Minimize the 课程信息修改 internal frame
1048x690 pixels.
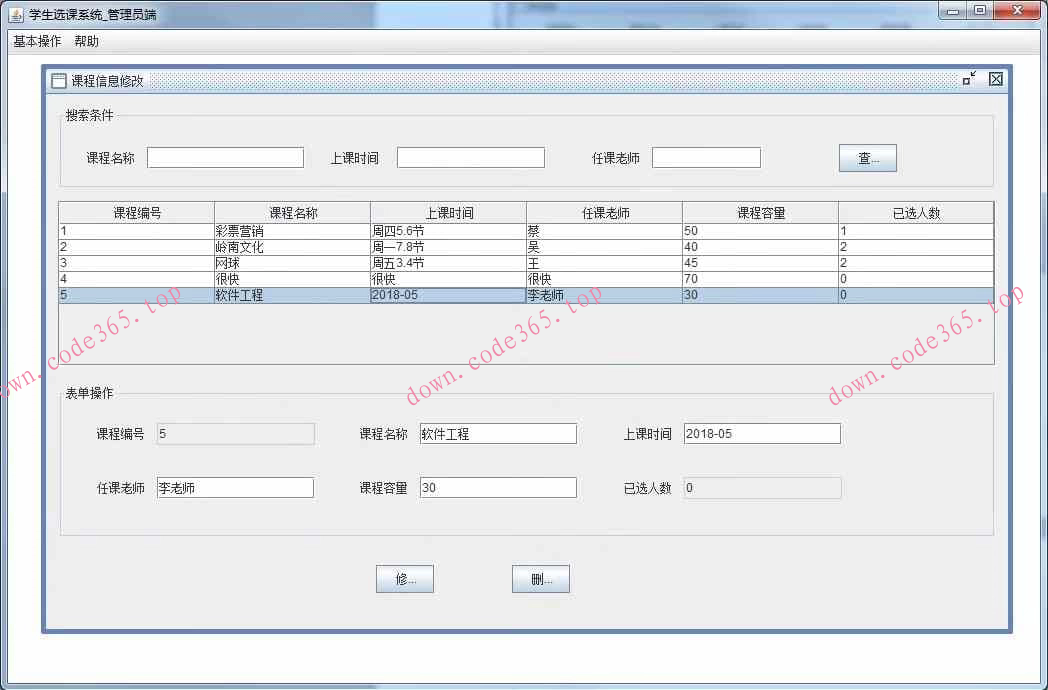click(x=969, y=79)
